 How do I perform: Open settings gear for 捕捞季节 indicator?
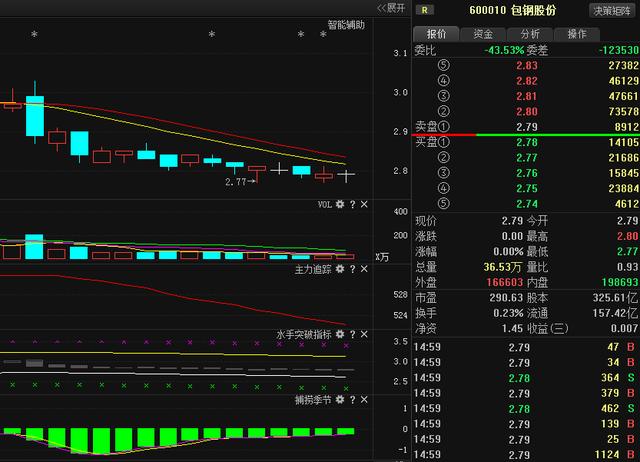(340, 399)
